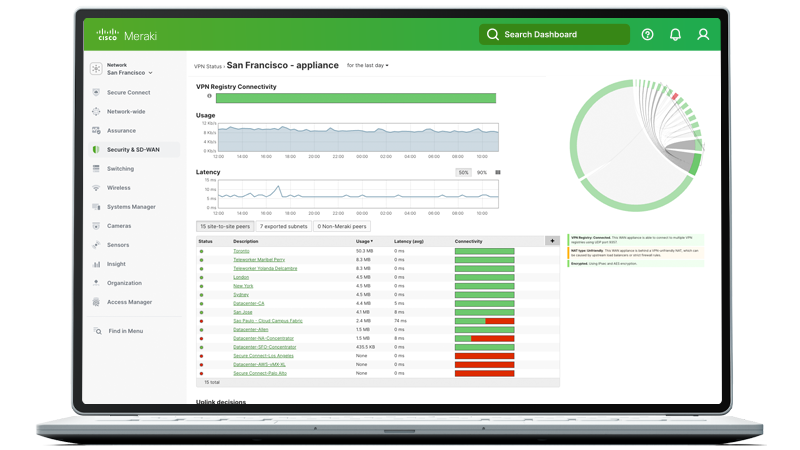The width and height of the screenshot is (800, 450).
Task: Open the user account profile icon
Action: [x=703, y=34]
